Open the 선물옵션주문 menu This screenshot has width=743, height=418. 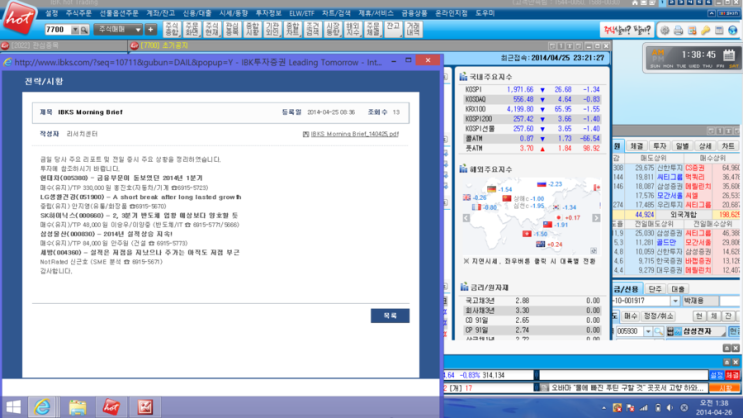point(119,13)
